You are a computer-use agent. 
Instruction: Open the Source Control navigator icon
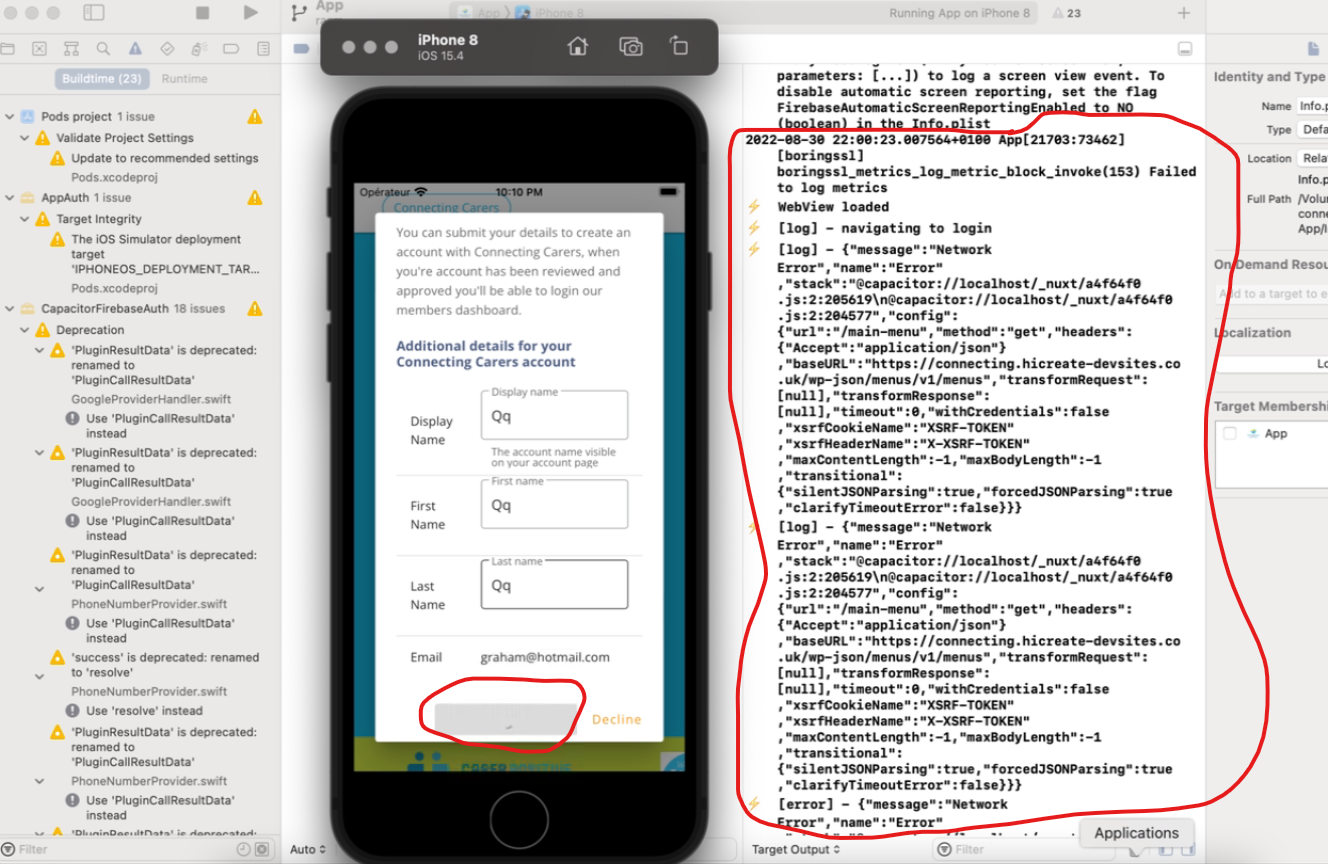point(39,48)
